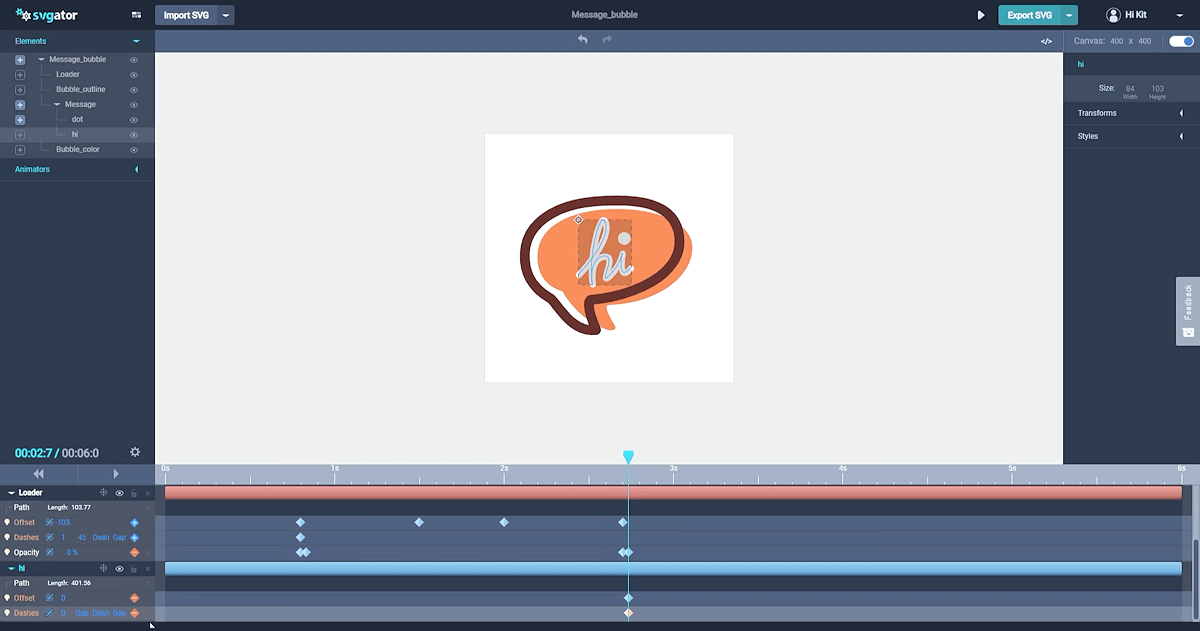Toggle the canvas switch next to the dimensions

point(1182,41)
